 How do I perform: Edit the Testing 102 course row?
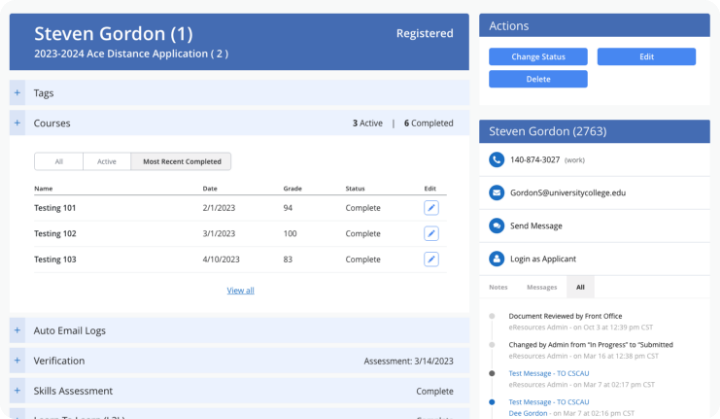[x=431, y=233]
